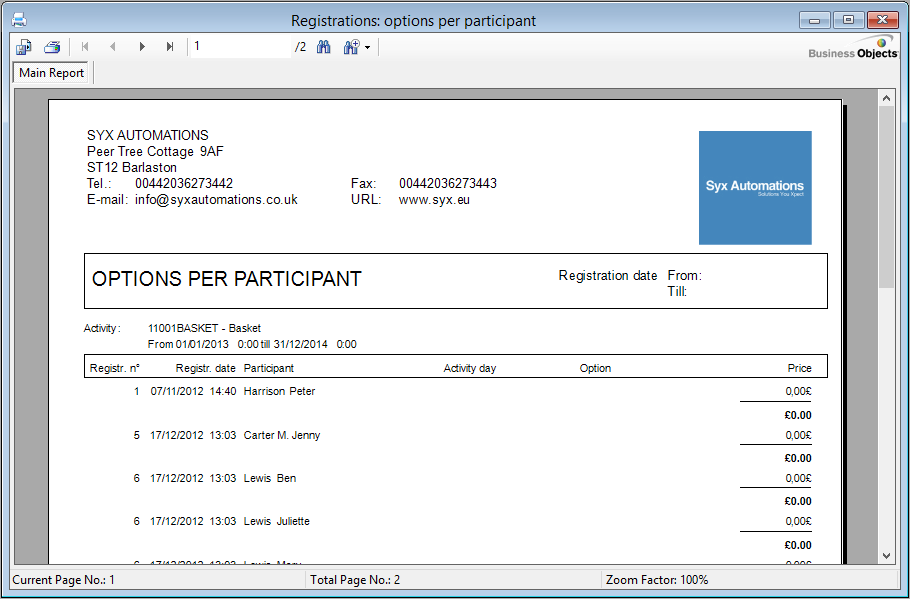Screen dimensions: 910x599
Task: Go to the previous page
Action: (x=113, y=47)
